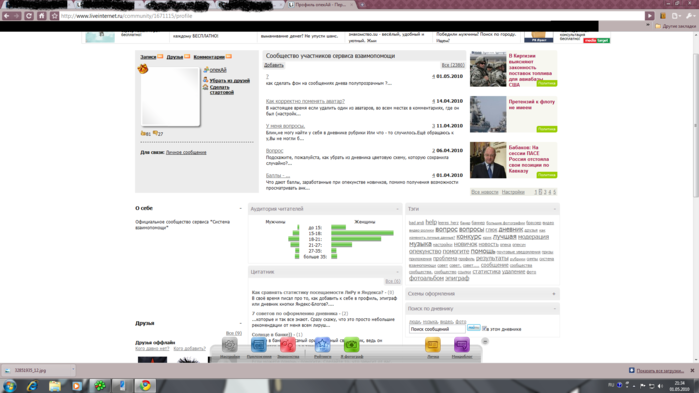
Task: Launch Chrome from the Windows taskbar
Action: (x=145, y=385)
